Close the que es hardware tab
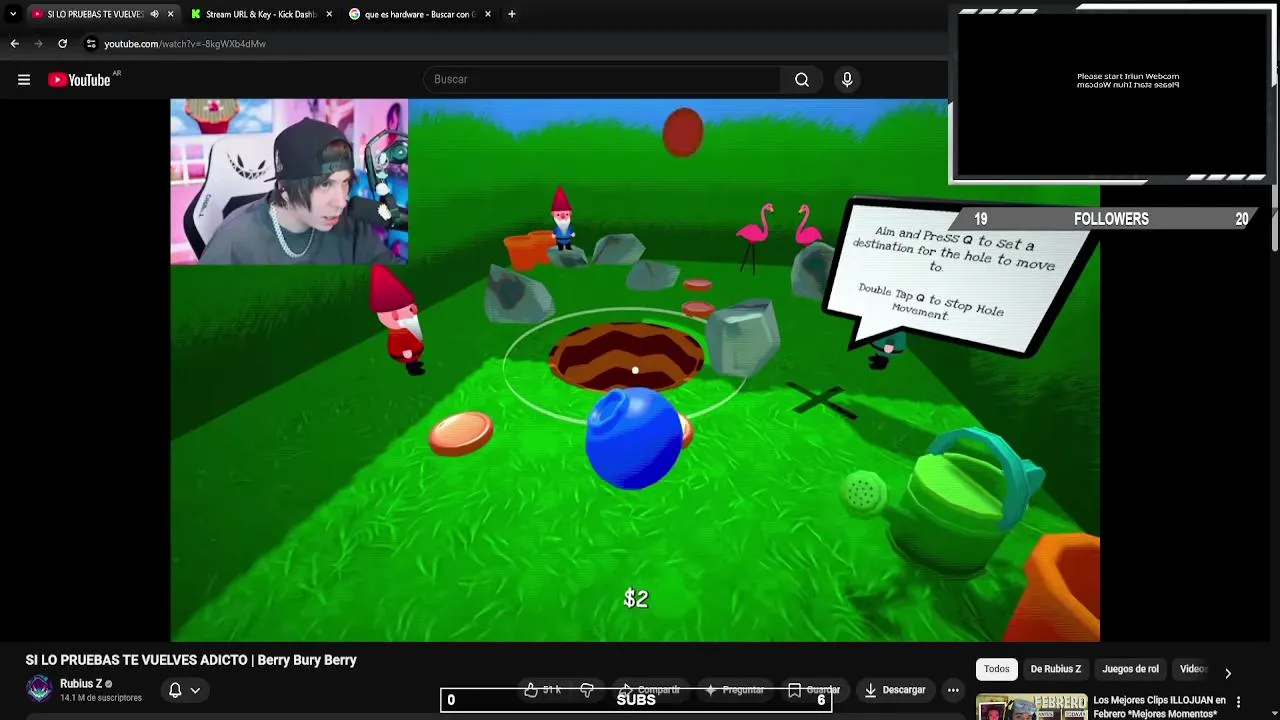The width and height of the screenshot is (1280, 720). [x=487, y=14]
